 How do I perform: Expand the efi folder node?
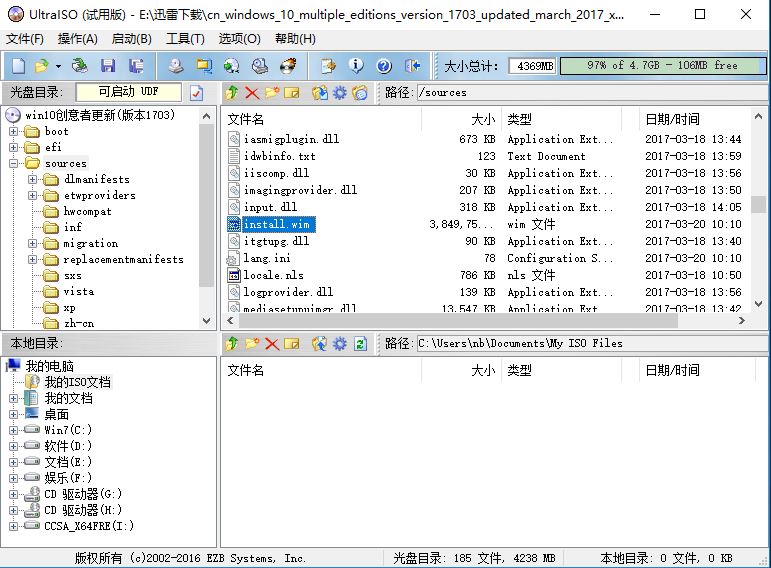(x=14, y=147)
